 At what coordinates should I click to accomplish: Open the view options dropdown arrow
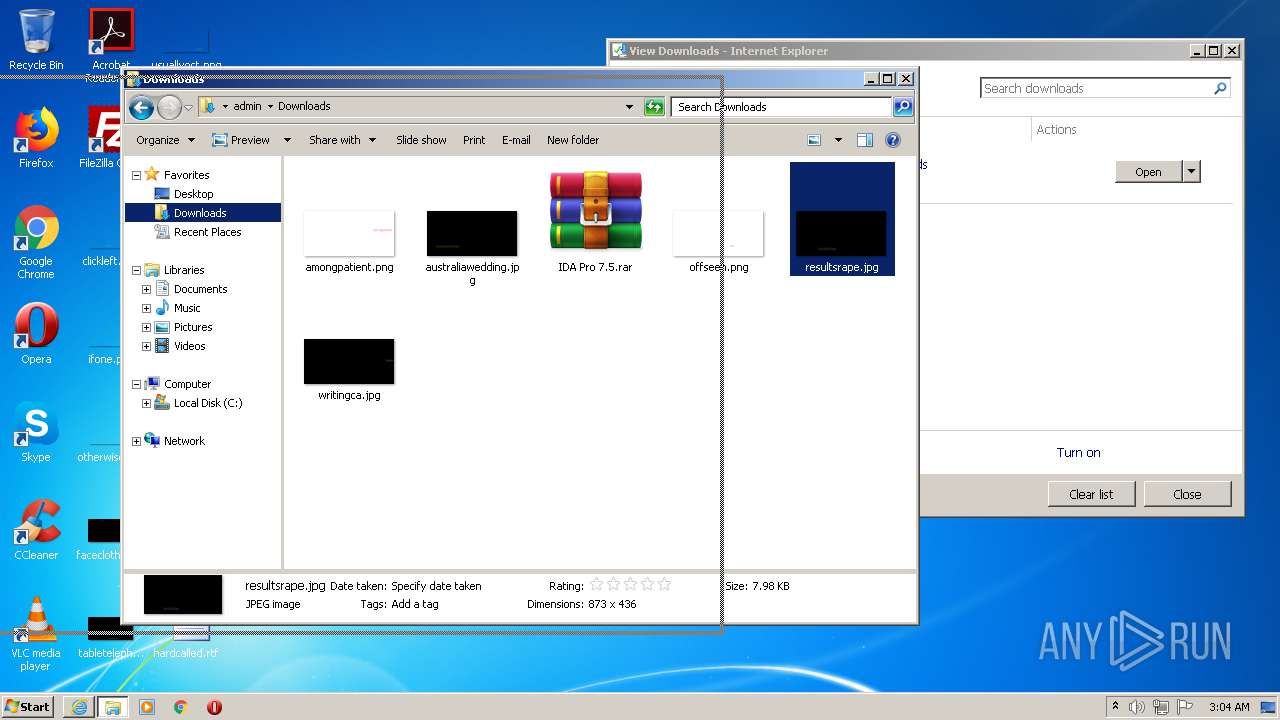(838, 140)
